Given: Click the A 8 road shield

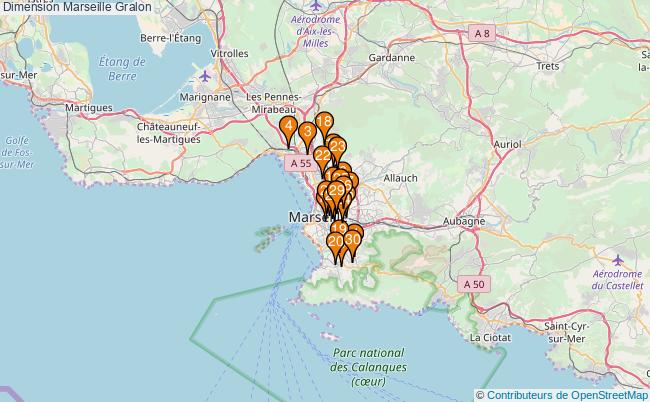Looking at the screenshot, I should point(483,33).
